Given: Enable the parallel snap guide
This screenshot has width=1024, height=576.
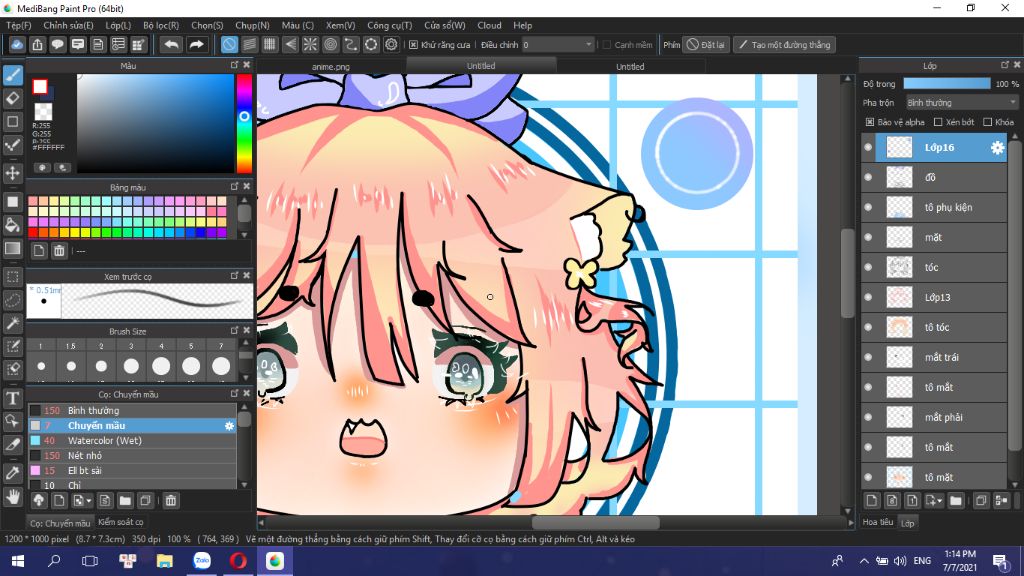Looking at the screenshot, I should (249, 44).
